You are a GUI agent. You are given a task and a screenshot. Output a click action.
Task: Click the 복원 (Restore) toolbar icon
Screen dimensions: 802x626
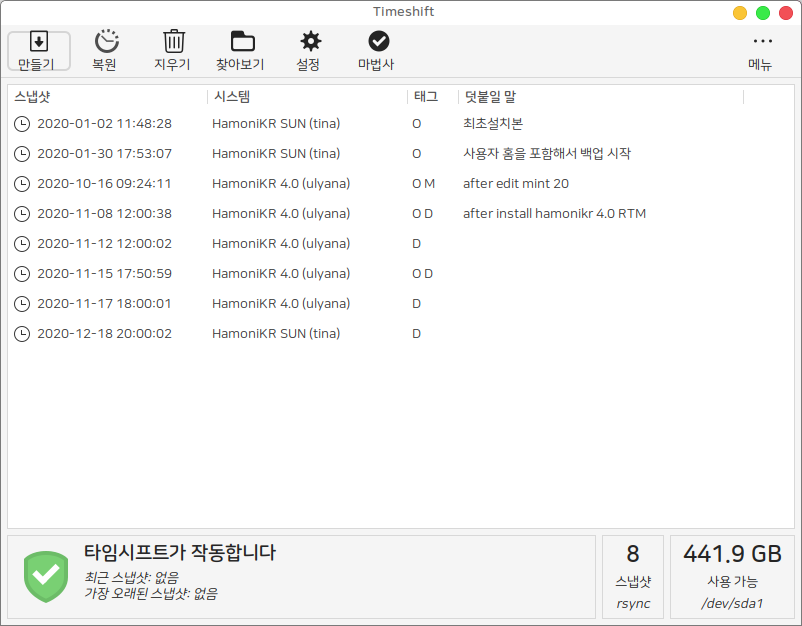[x=106, y=42]
